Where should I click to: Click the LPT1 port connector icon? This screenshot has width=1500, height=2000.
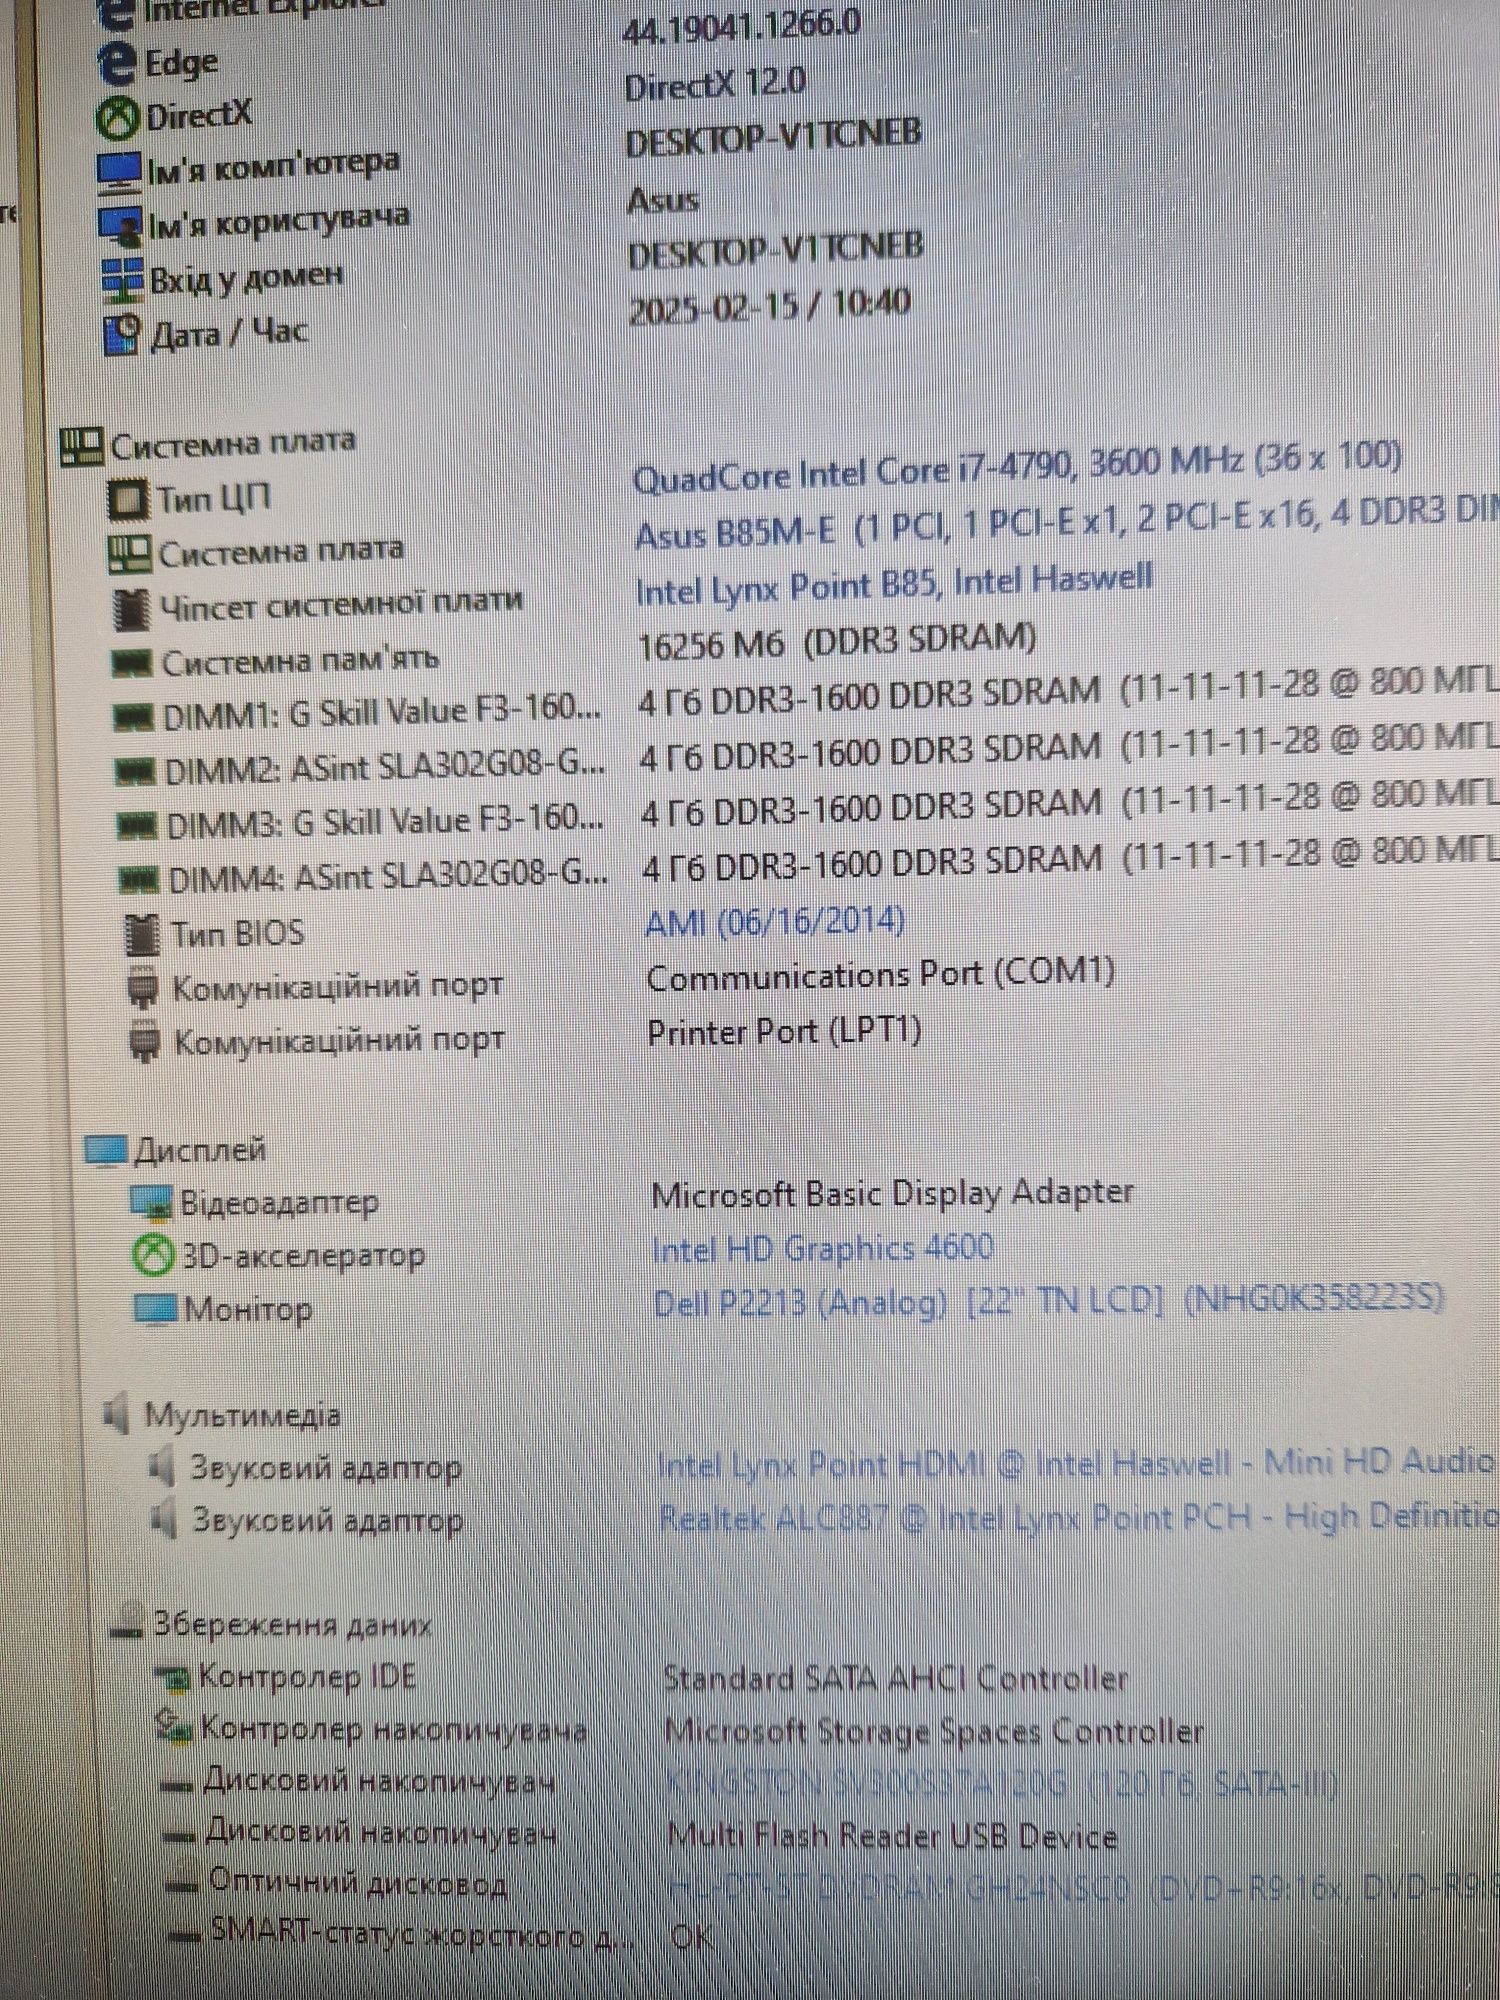146,1042
